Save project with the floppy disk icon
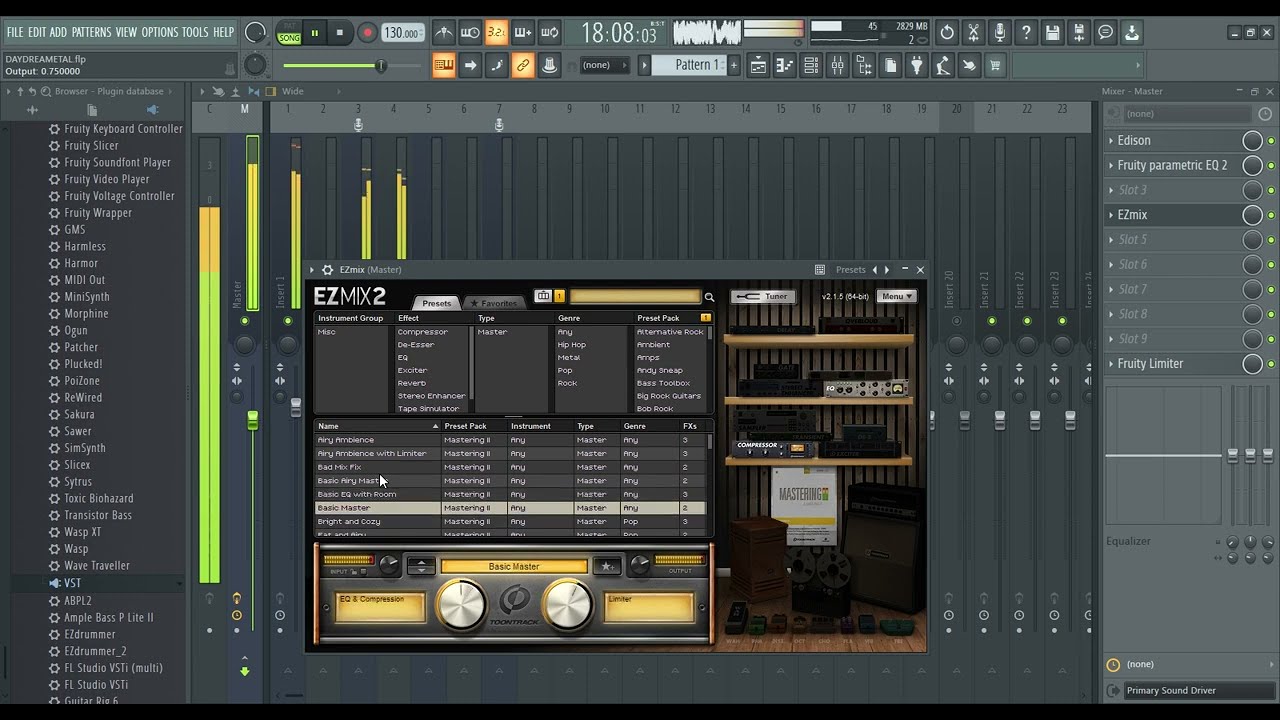The image size is (1280, 720). click(x=1052, y=33)
